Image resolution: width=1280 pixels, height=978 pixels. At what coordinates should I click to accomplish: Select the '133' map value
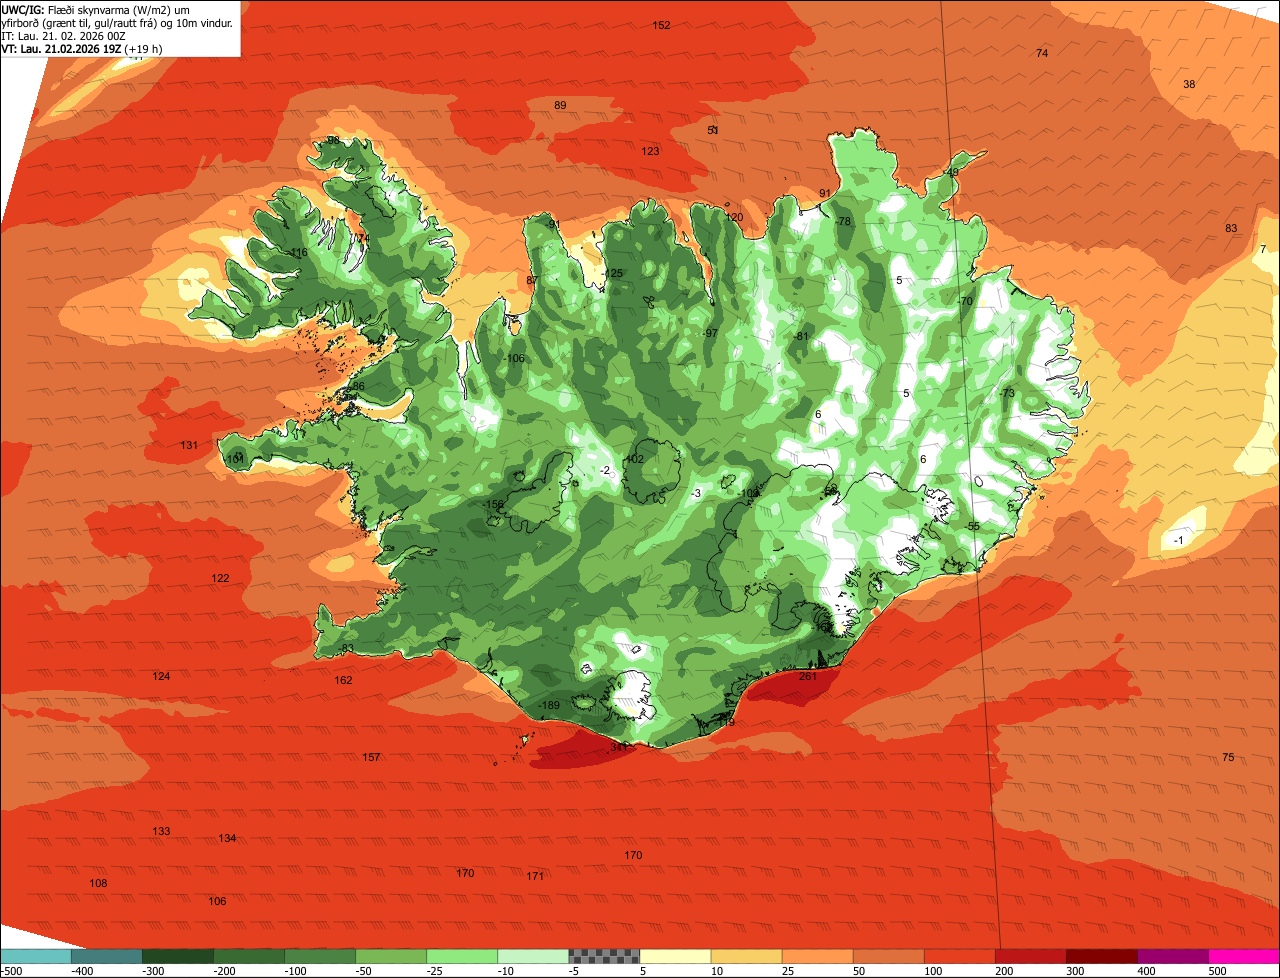[161, 831]
